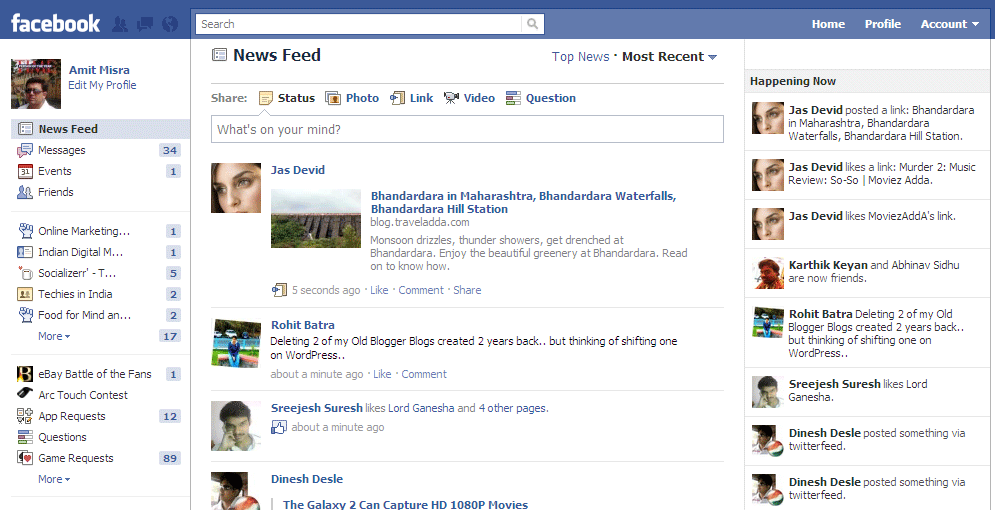This screenshot has width=998, height=510.
Task: Open Bhandardara in Maharashtra article link
Action: (523, 202)
